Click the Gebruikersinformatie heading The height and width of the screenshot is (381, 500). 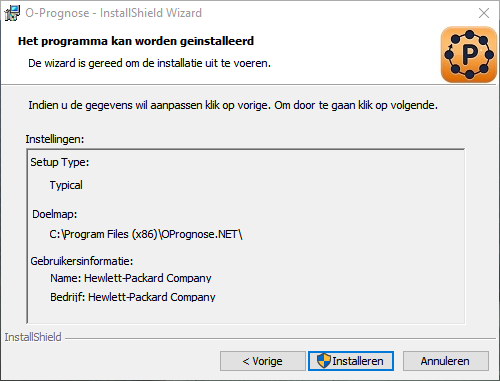[x=82, y=261]
